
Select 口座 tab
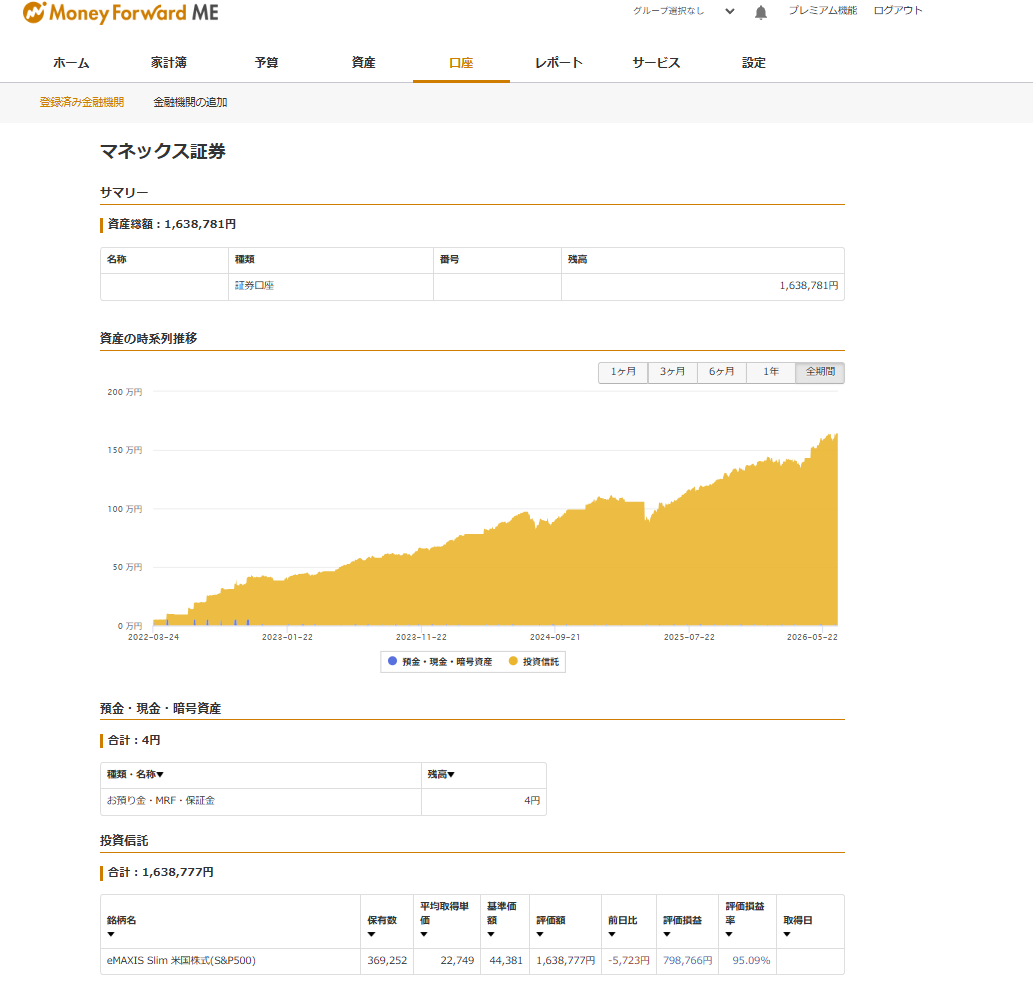click(x=461, y=63)
